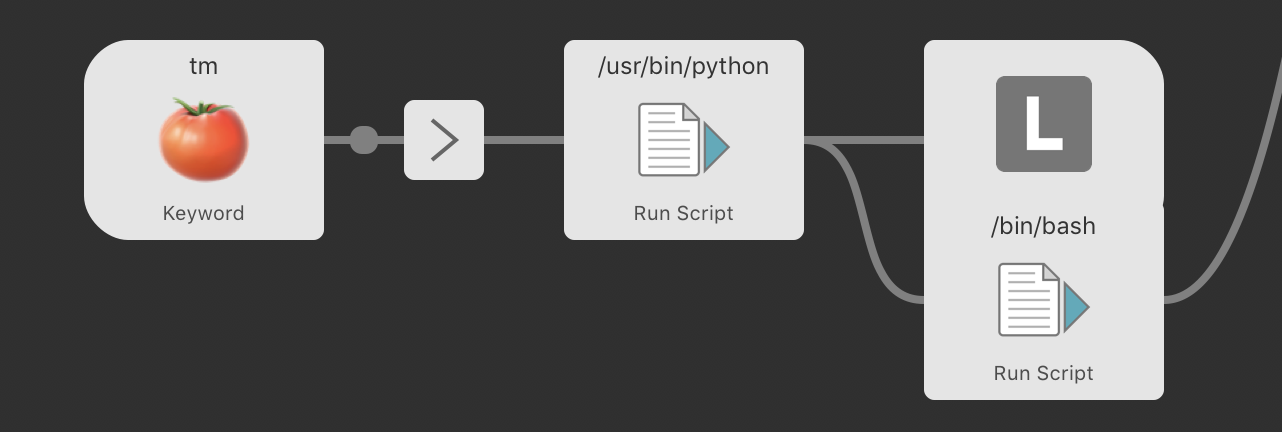
Task: Click the round junction dot after the Keyword node
Action: coord(364,140)
